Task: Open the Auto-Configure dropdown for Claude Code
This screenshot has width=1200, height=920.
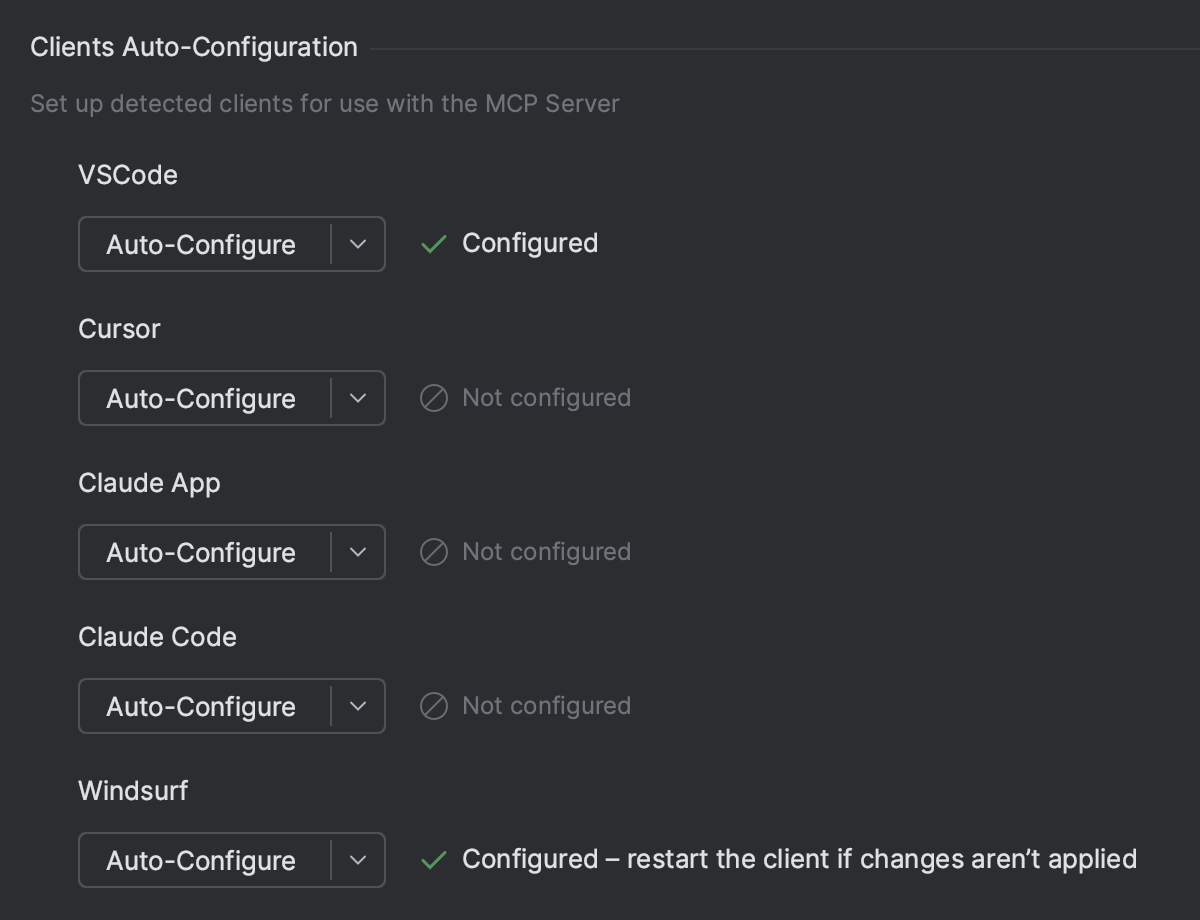Action: tap(358, 706)
